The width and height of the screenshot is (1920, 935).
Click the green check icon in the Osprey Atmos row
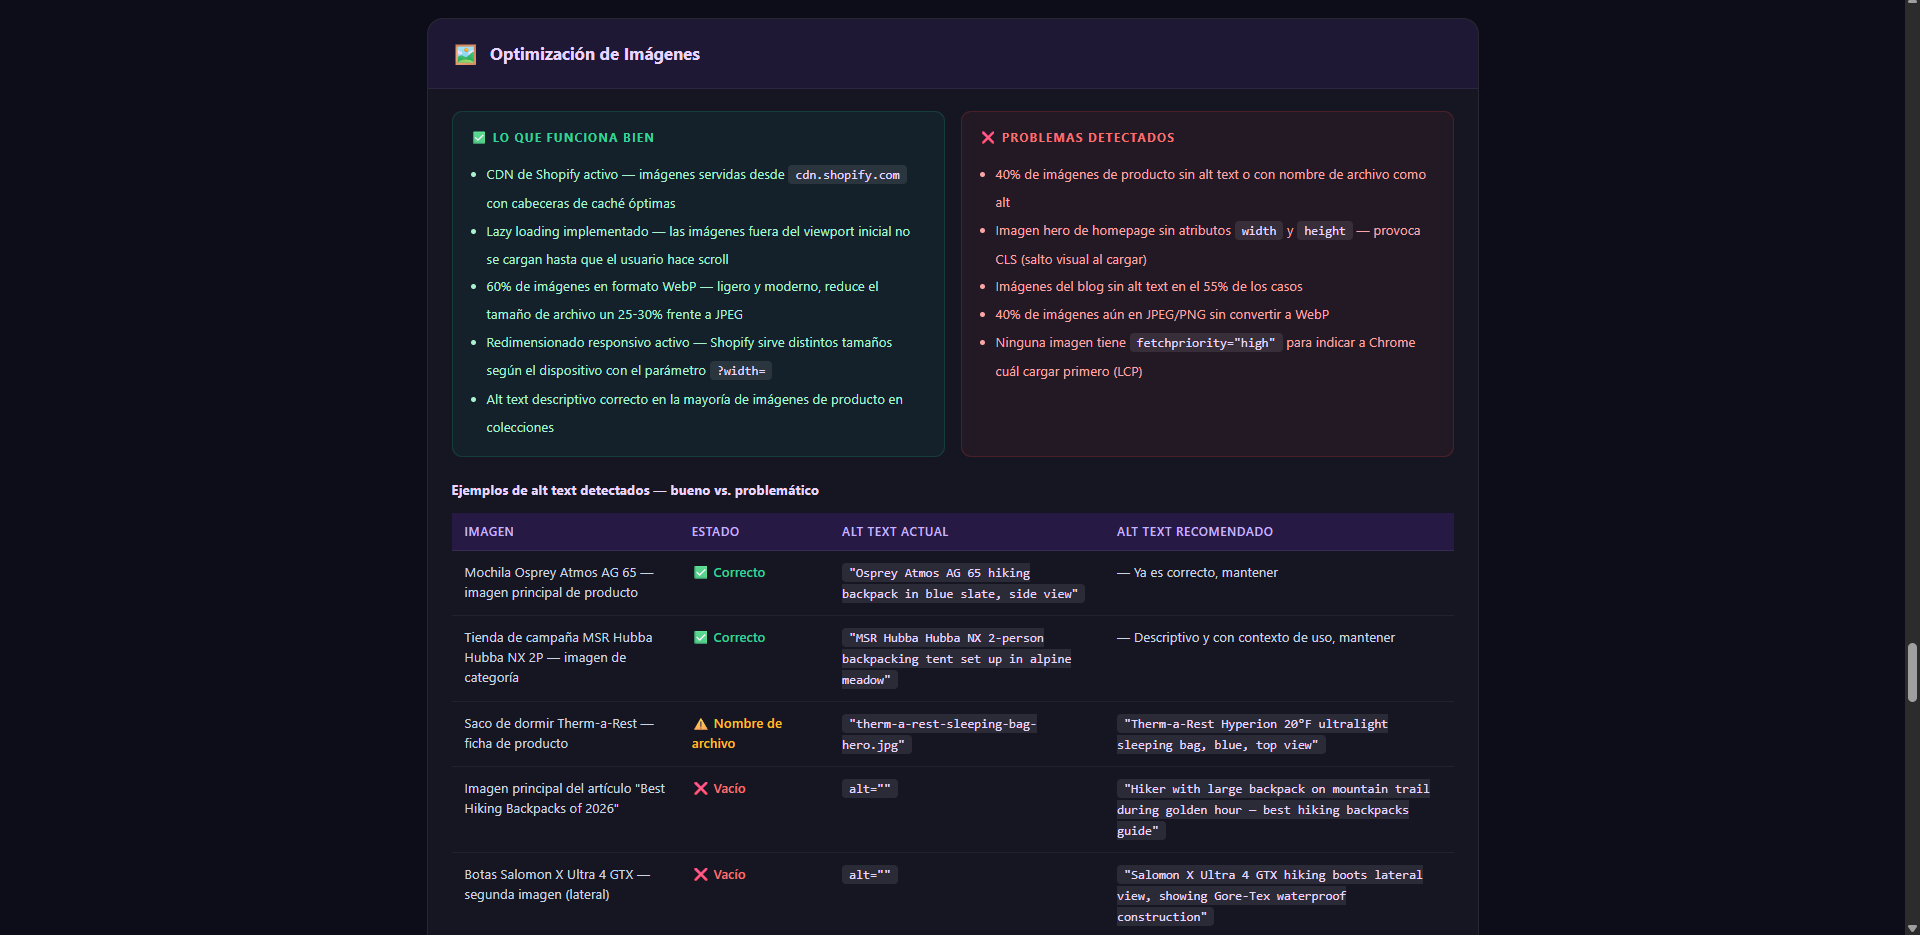coord(701,573)
